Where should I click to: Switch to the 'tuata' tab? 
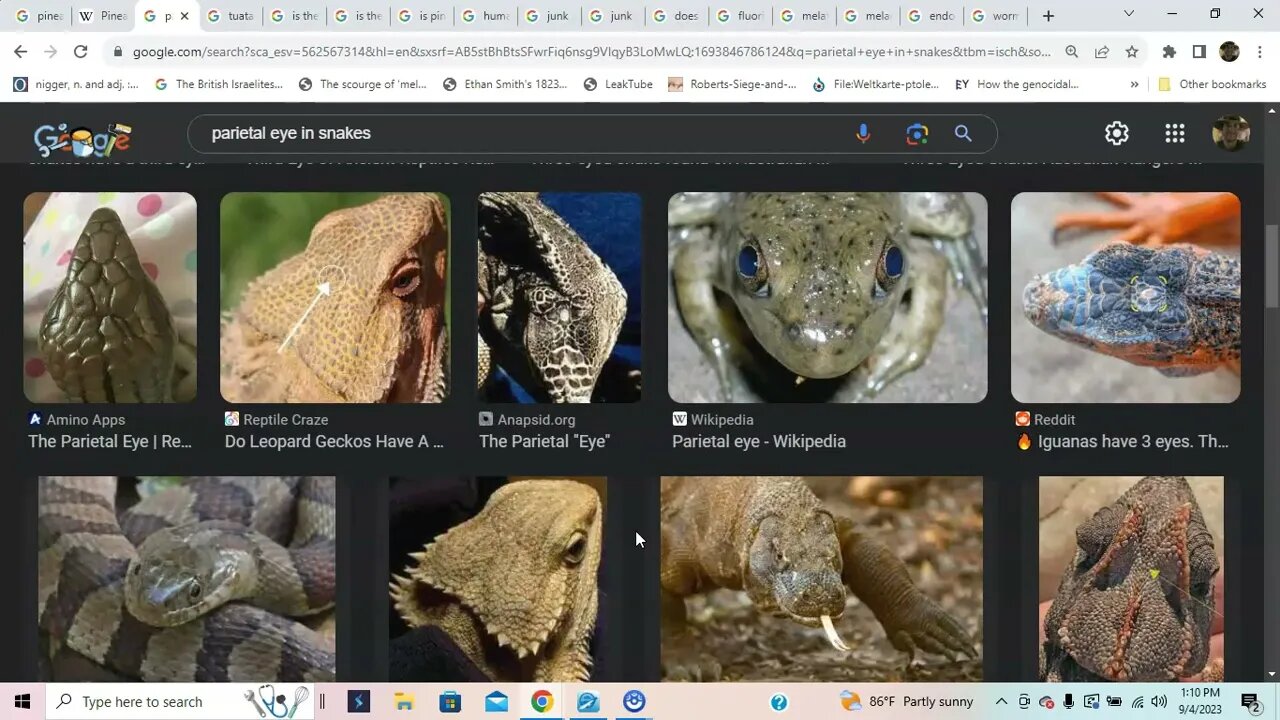click(230, 16)
